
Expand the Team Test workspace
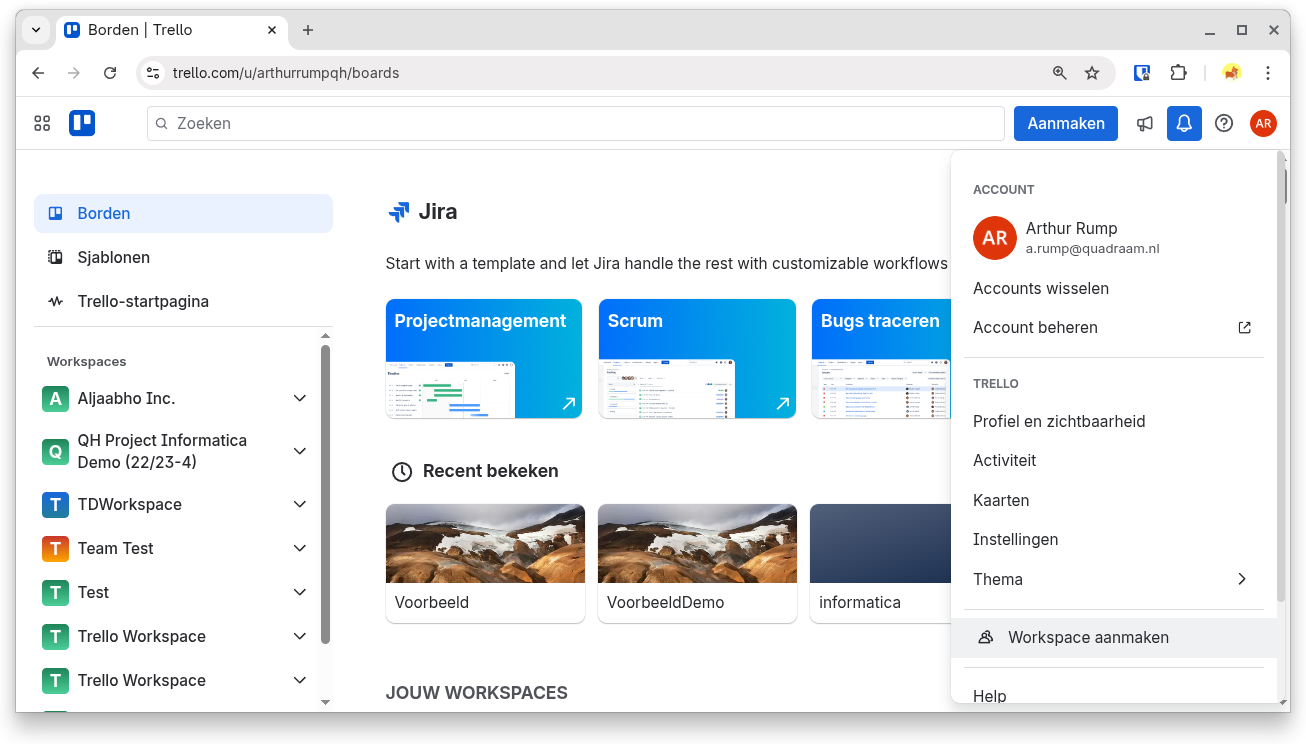[299, 548]
